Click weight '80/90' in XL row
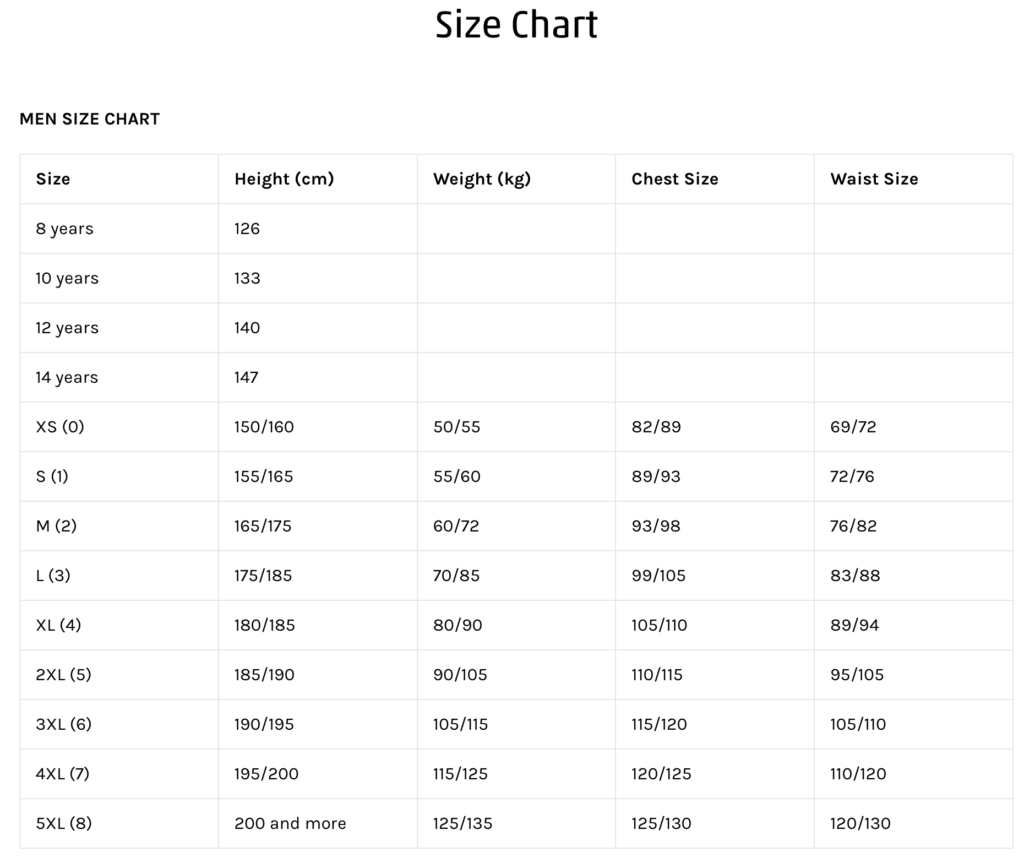 457,626
